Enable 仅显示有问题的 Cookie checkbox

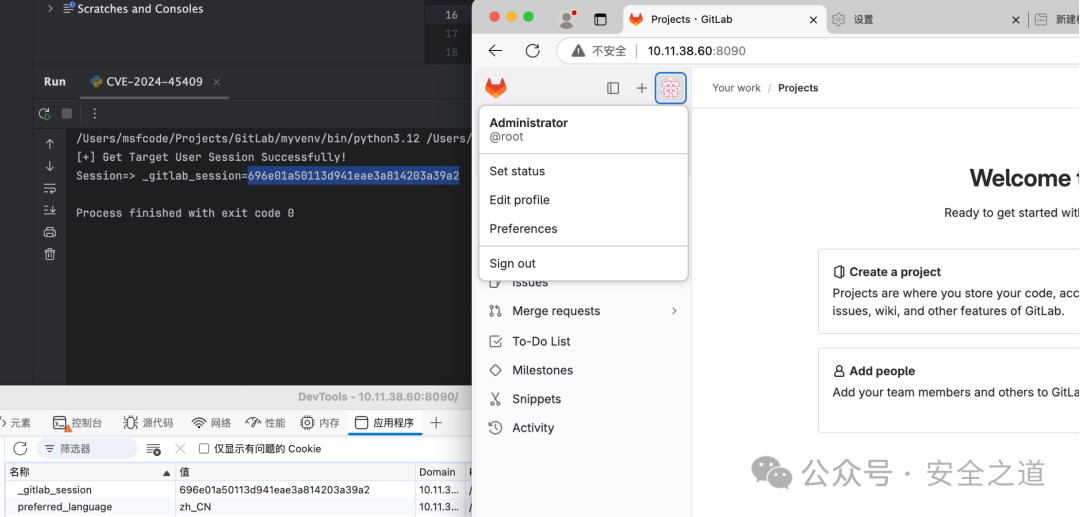(x=204, y=449)
